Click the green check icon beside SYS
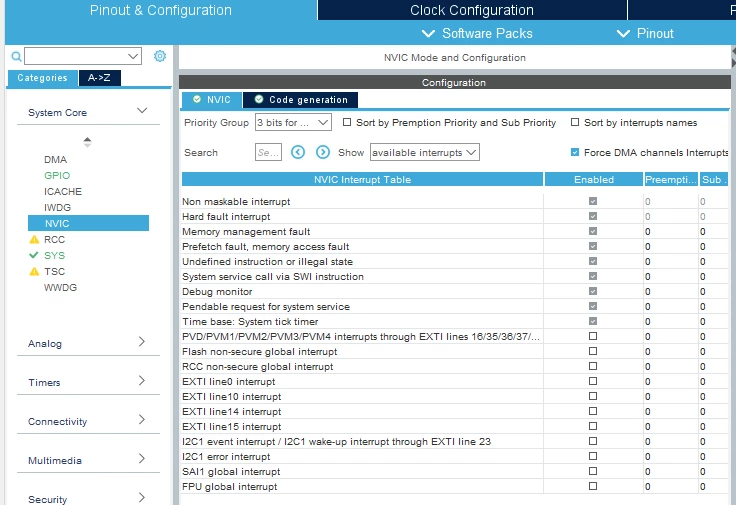The height and width of the screenshot is (505, 736). click(x=34, y=255)
